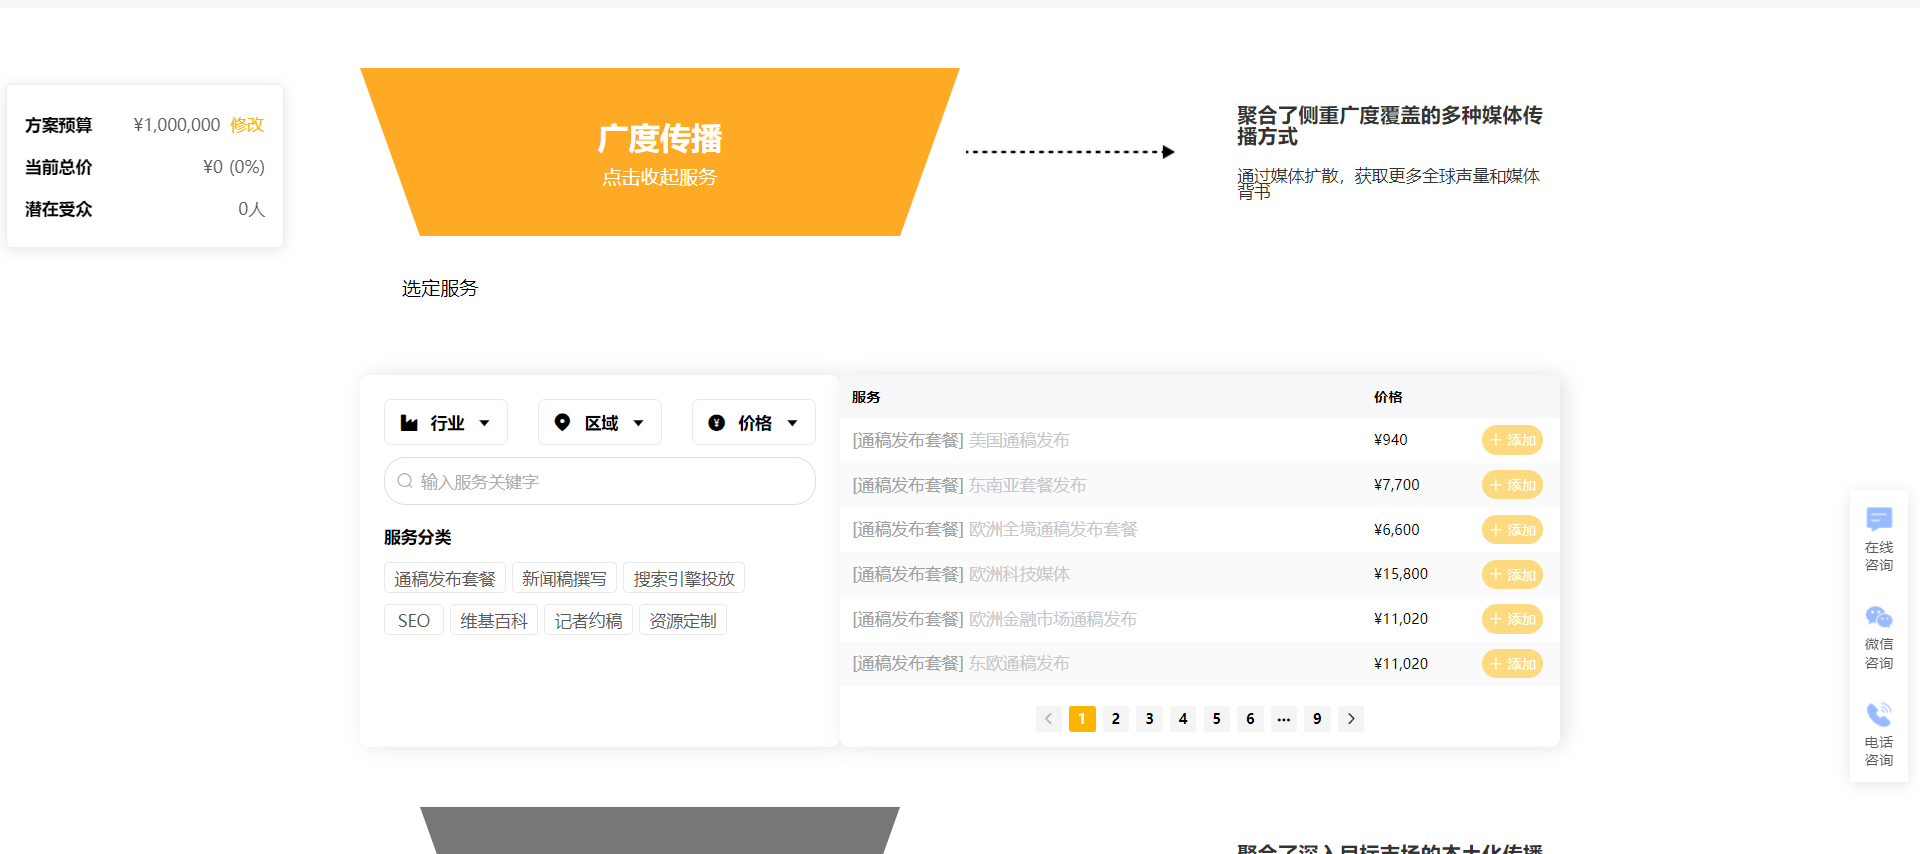1920x854 pixels.
Task: Add 美国通稿发布 service
Action: tap(1512, 440)
